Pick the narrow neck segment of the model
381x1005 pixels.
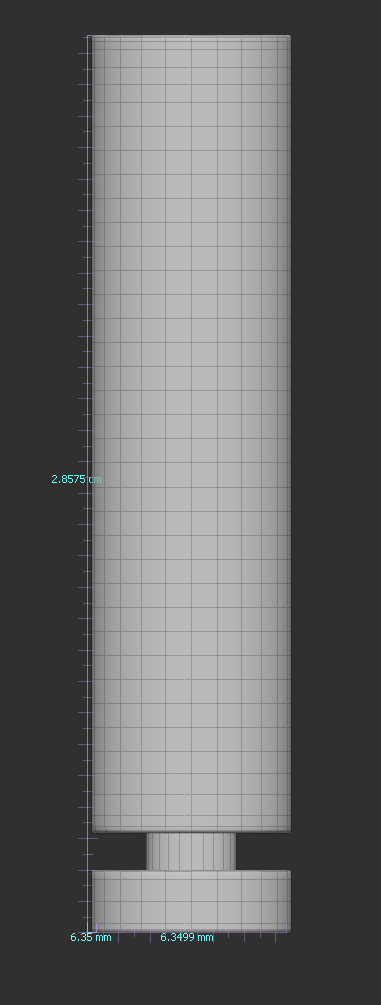point(191,851)
